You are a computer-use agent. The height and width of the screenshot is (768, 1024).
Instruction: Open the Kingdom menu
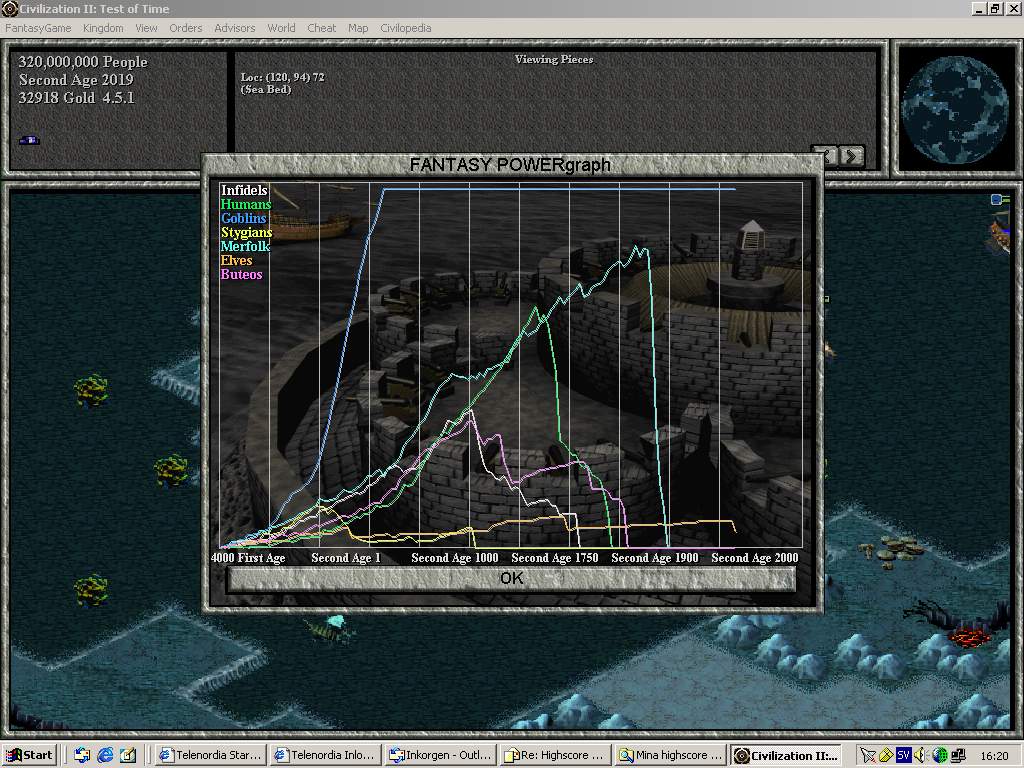[x=103, y=28]
